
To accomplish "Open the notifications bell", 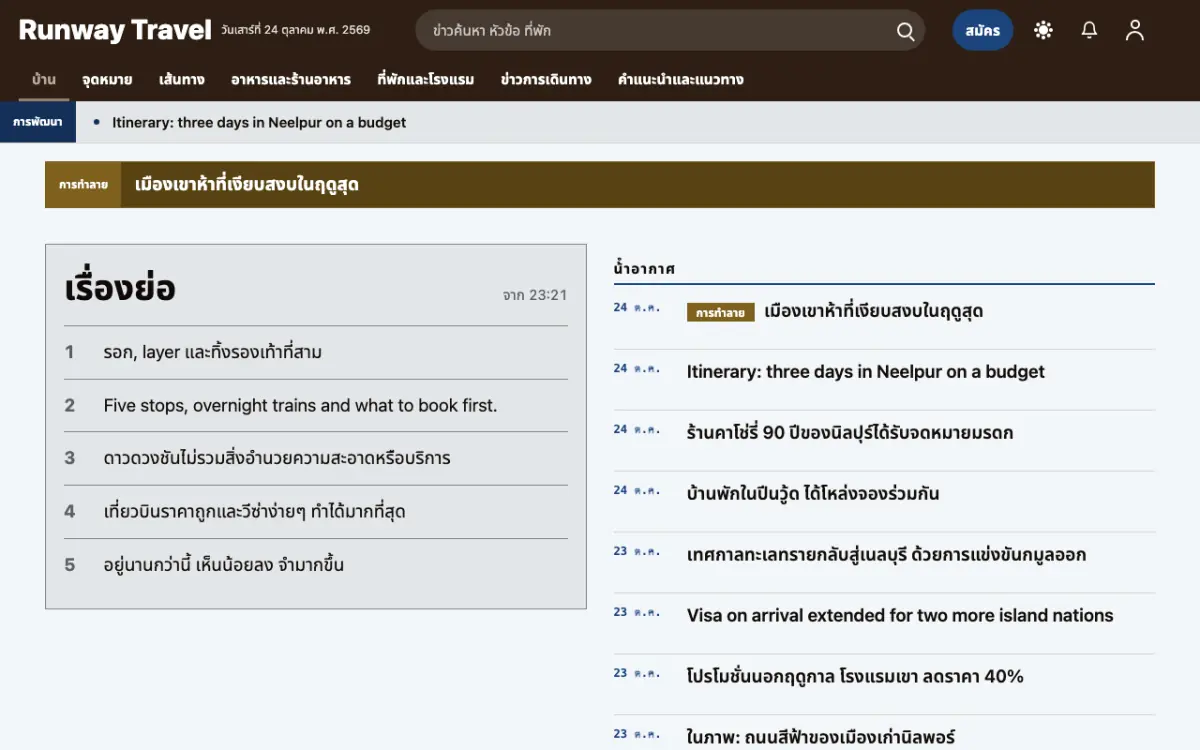I will tap(1089, 30).
